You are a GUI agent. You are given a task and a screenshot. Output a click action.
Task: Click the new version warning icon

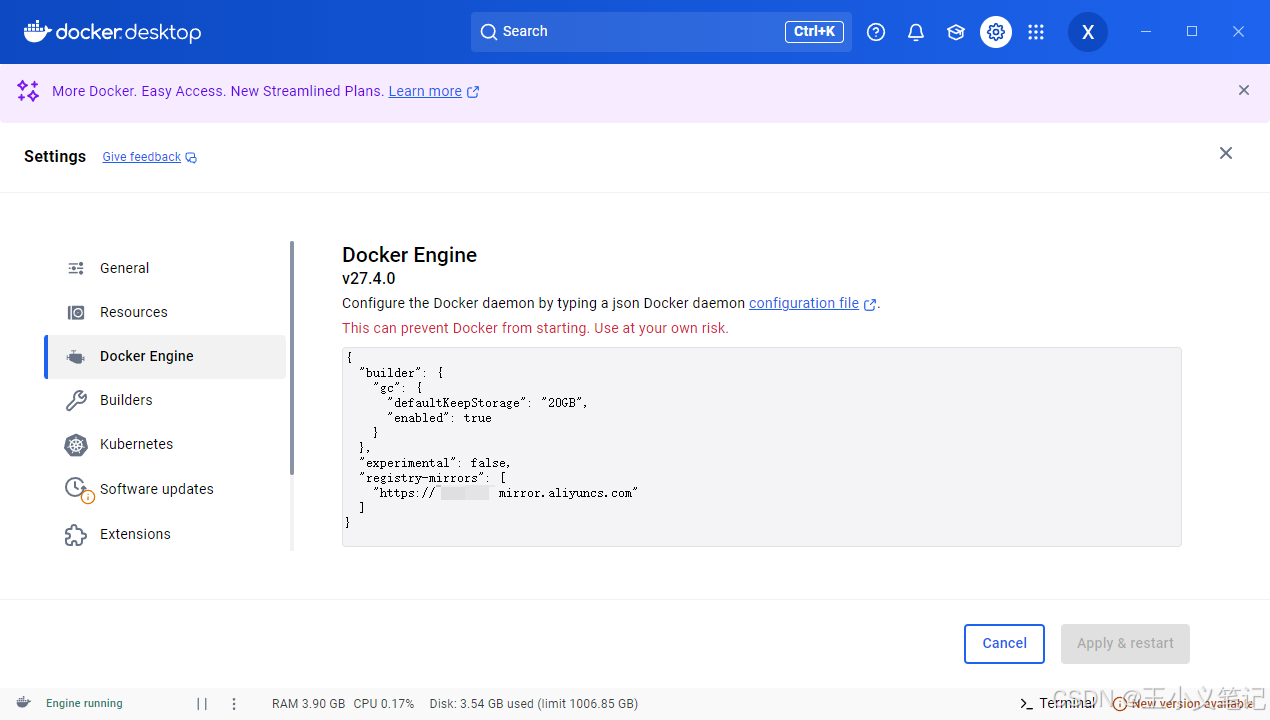pyautogui.click(x=1120, y=704)
